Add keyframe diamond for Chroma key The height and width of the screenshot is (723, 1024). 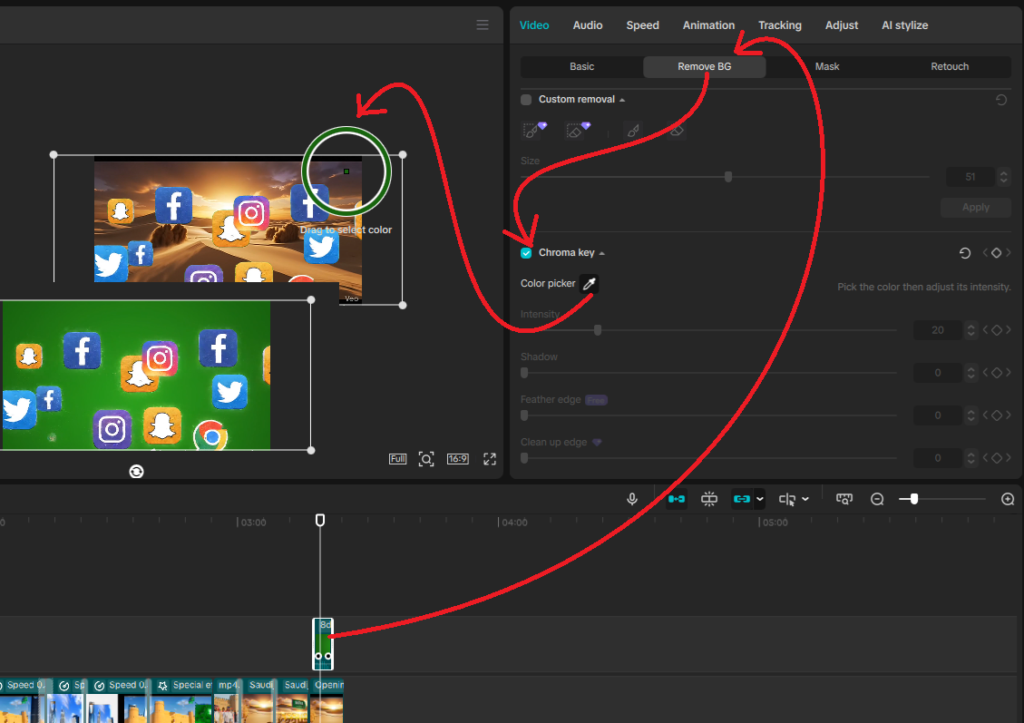(996, 253)
